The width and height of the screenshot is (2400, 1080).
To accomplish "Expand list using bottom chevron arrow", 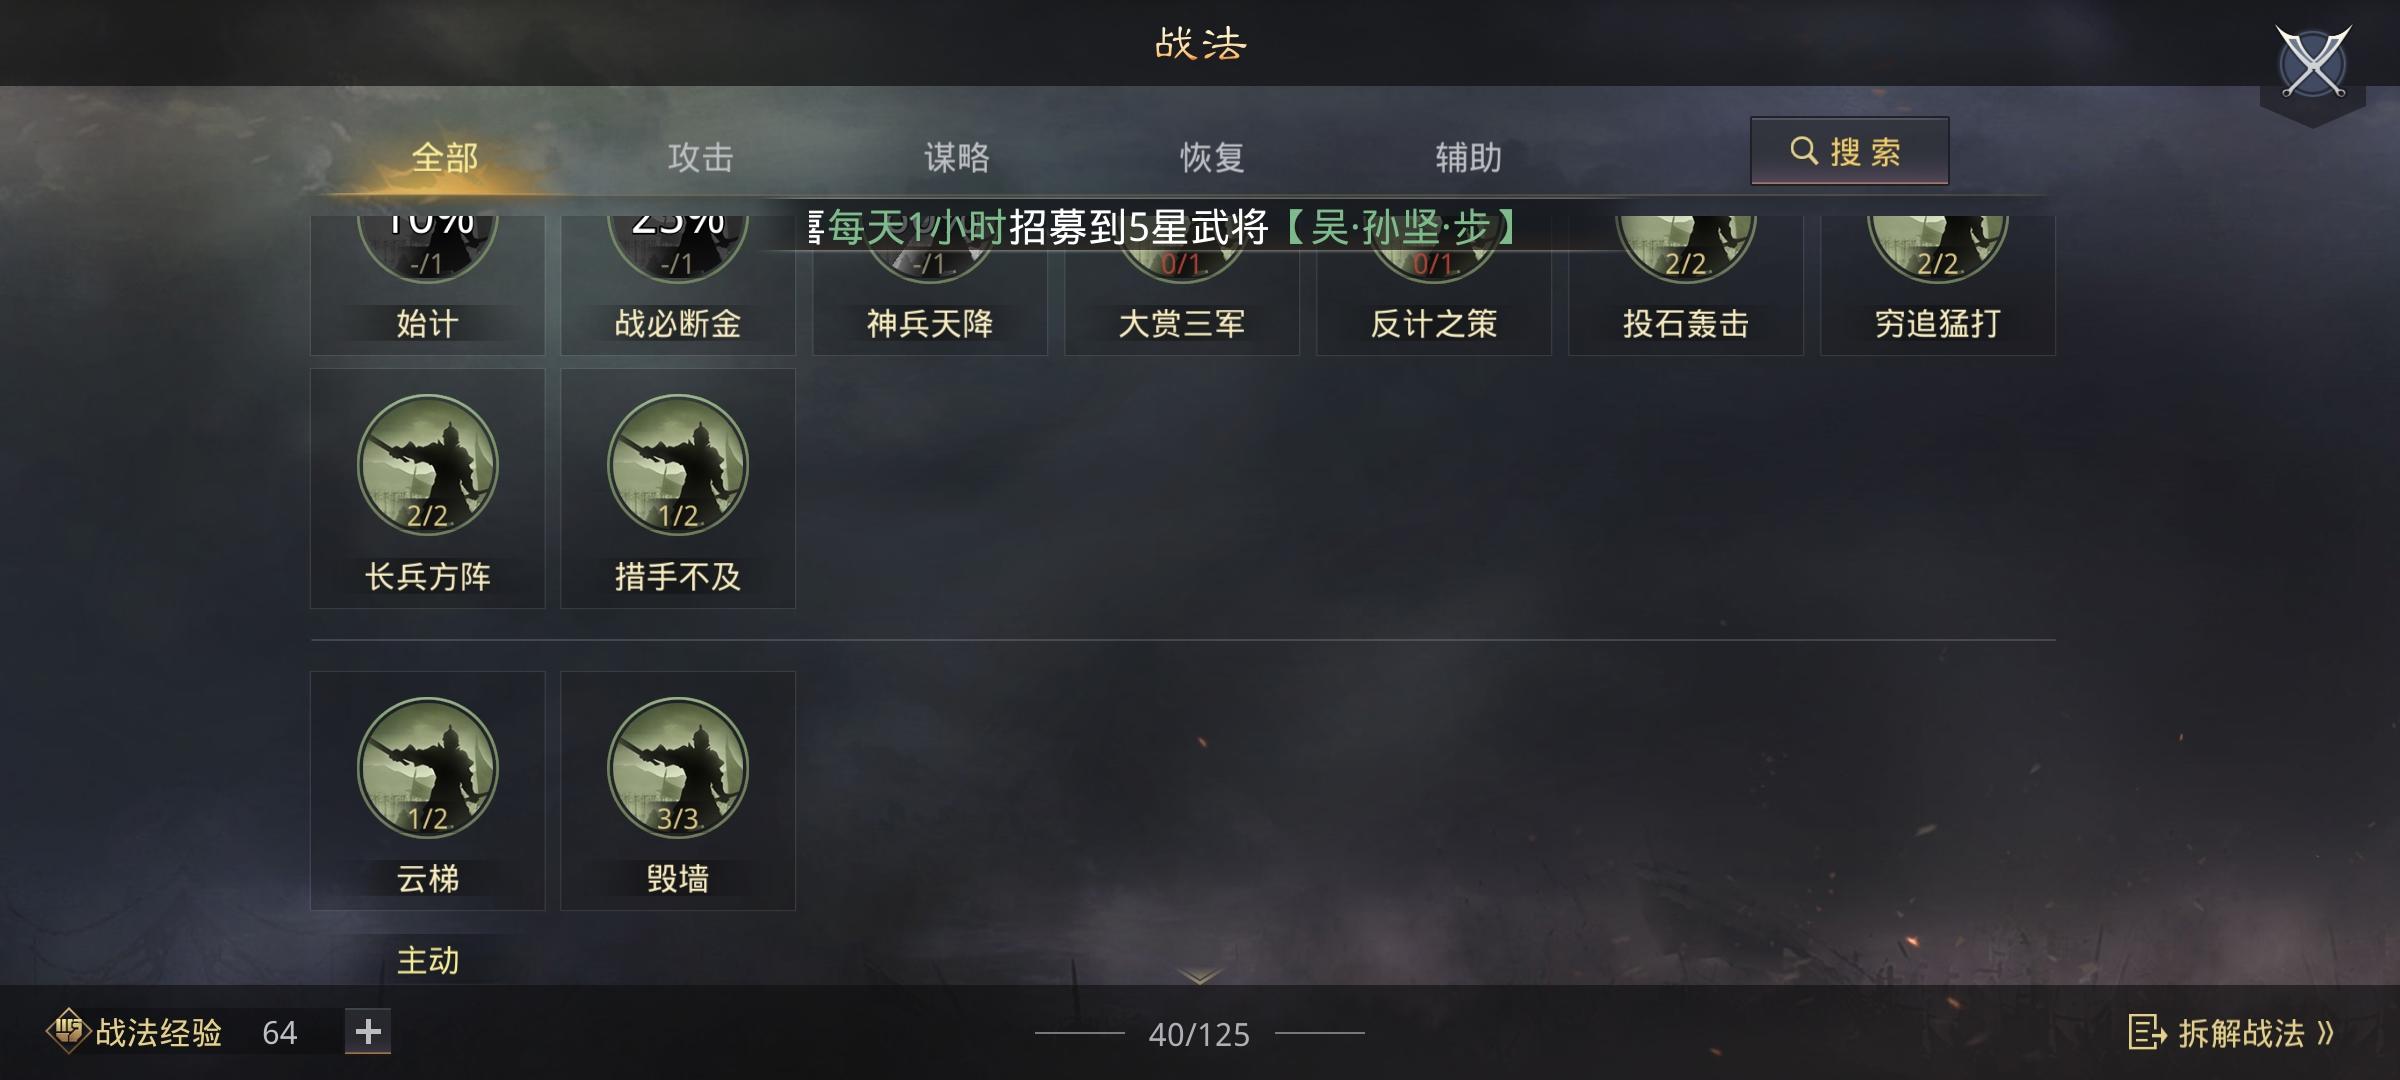I will [x=1199, y=975].
